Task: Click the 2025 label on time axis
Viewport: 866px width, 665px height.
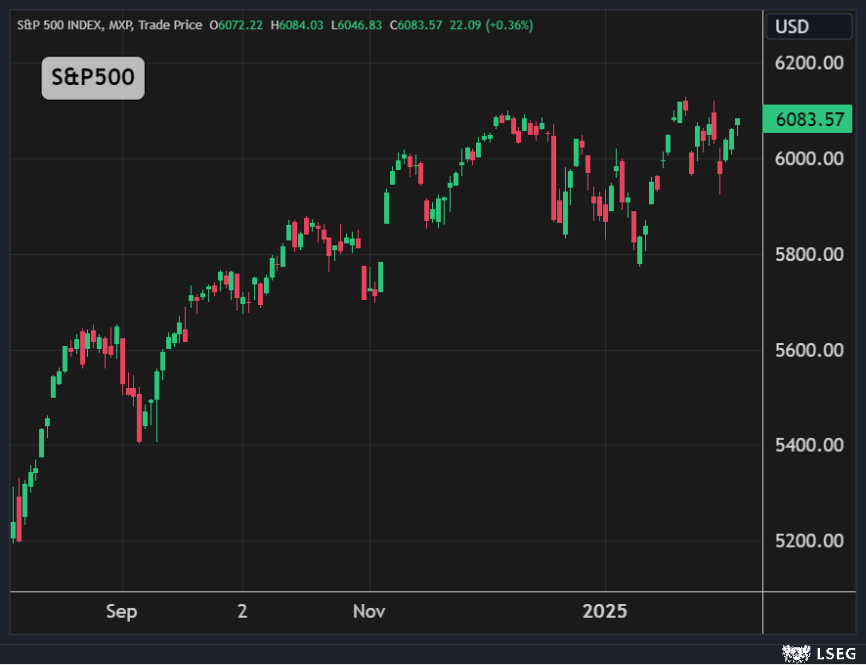Action: point(605,611)
